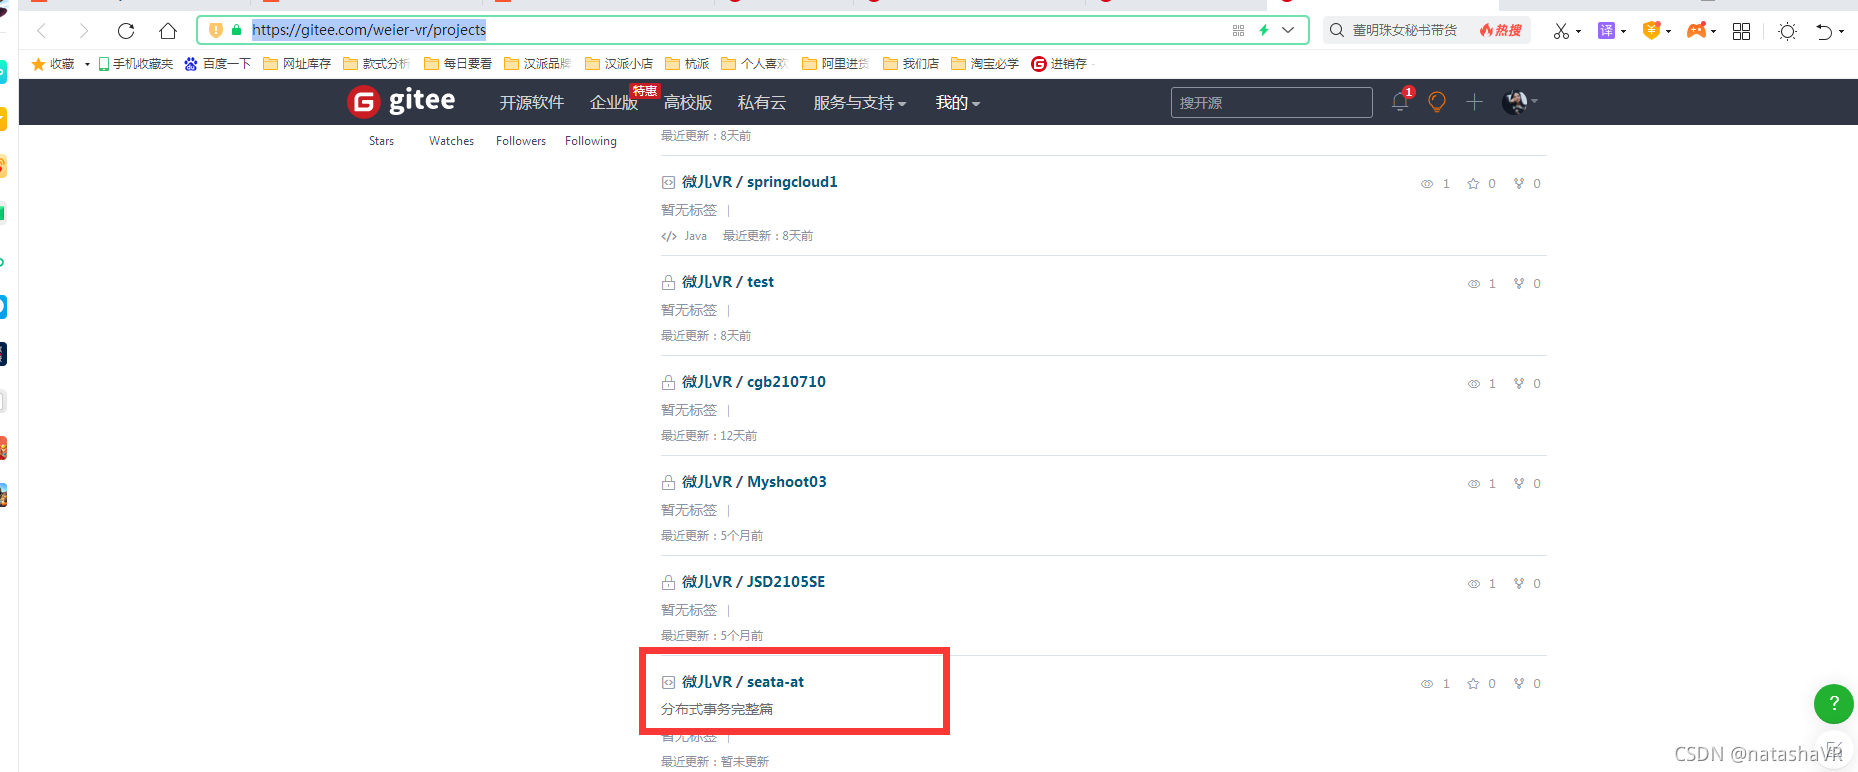
Task: Open the user avatar menu
Action: (x=1519, y=101)
